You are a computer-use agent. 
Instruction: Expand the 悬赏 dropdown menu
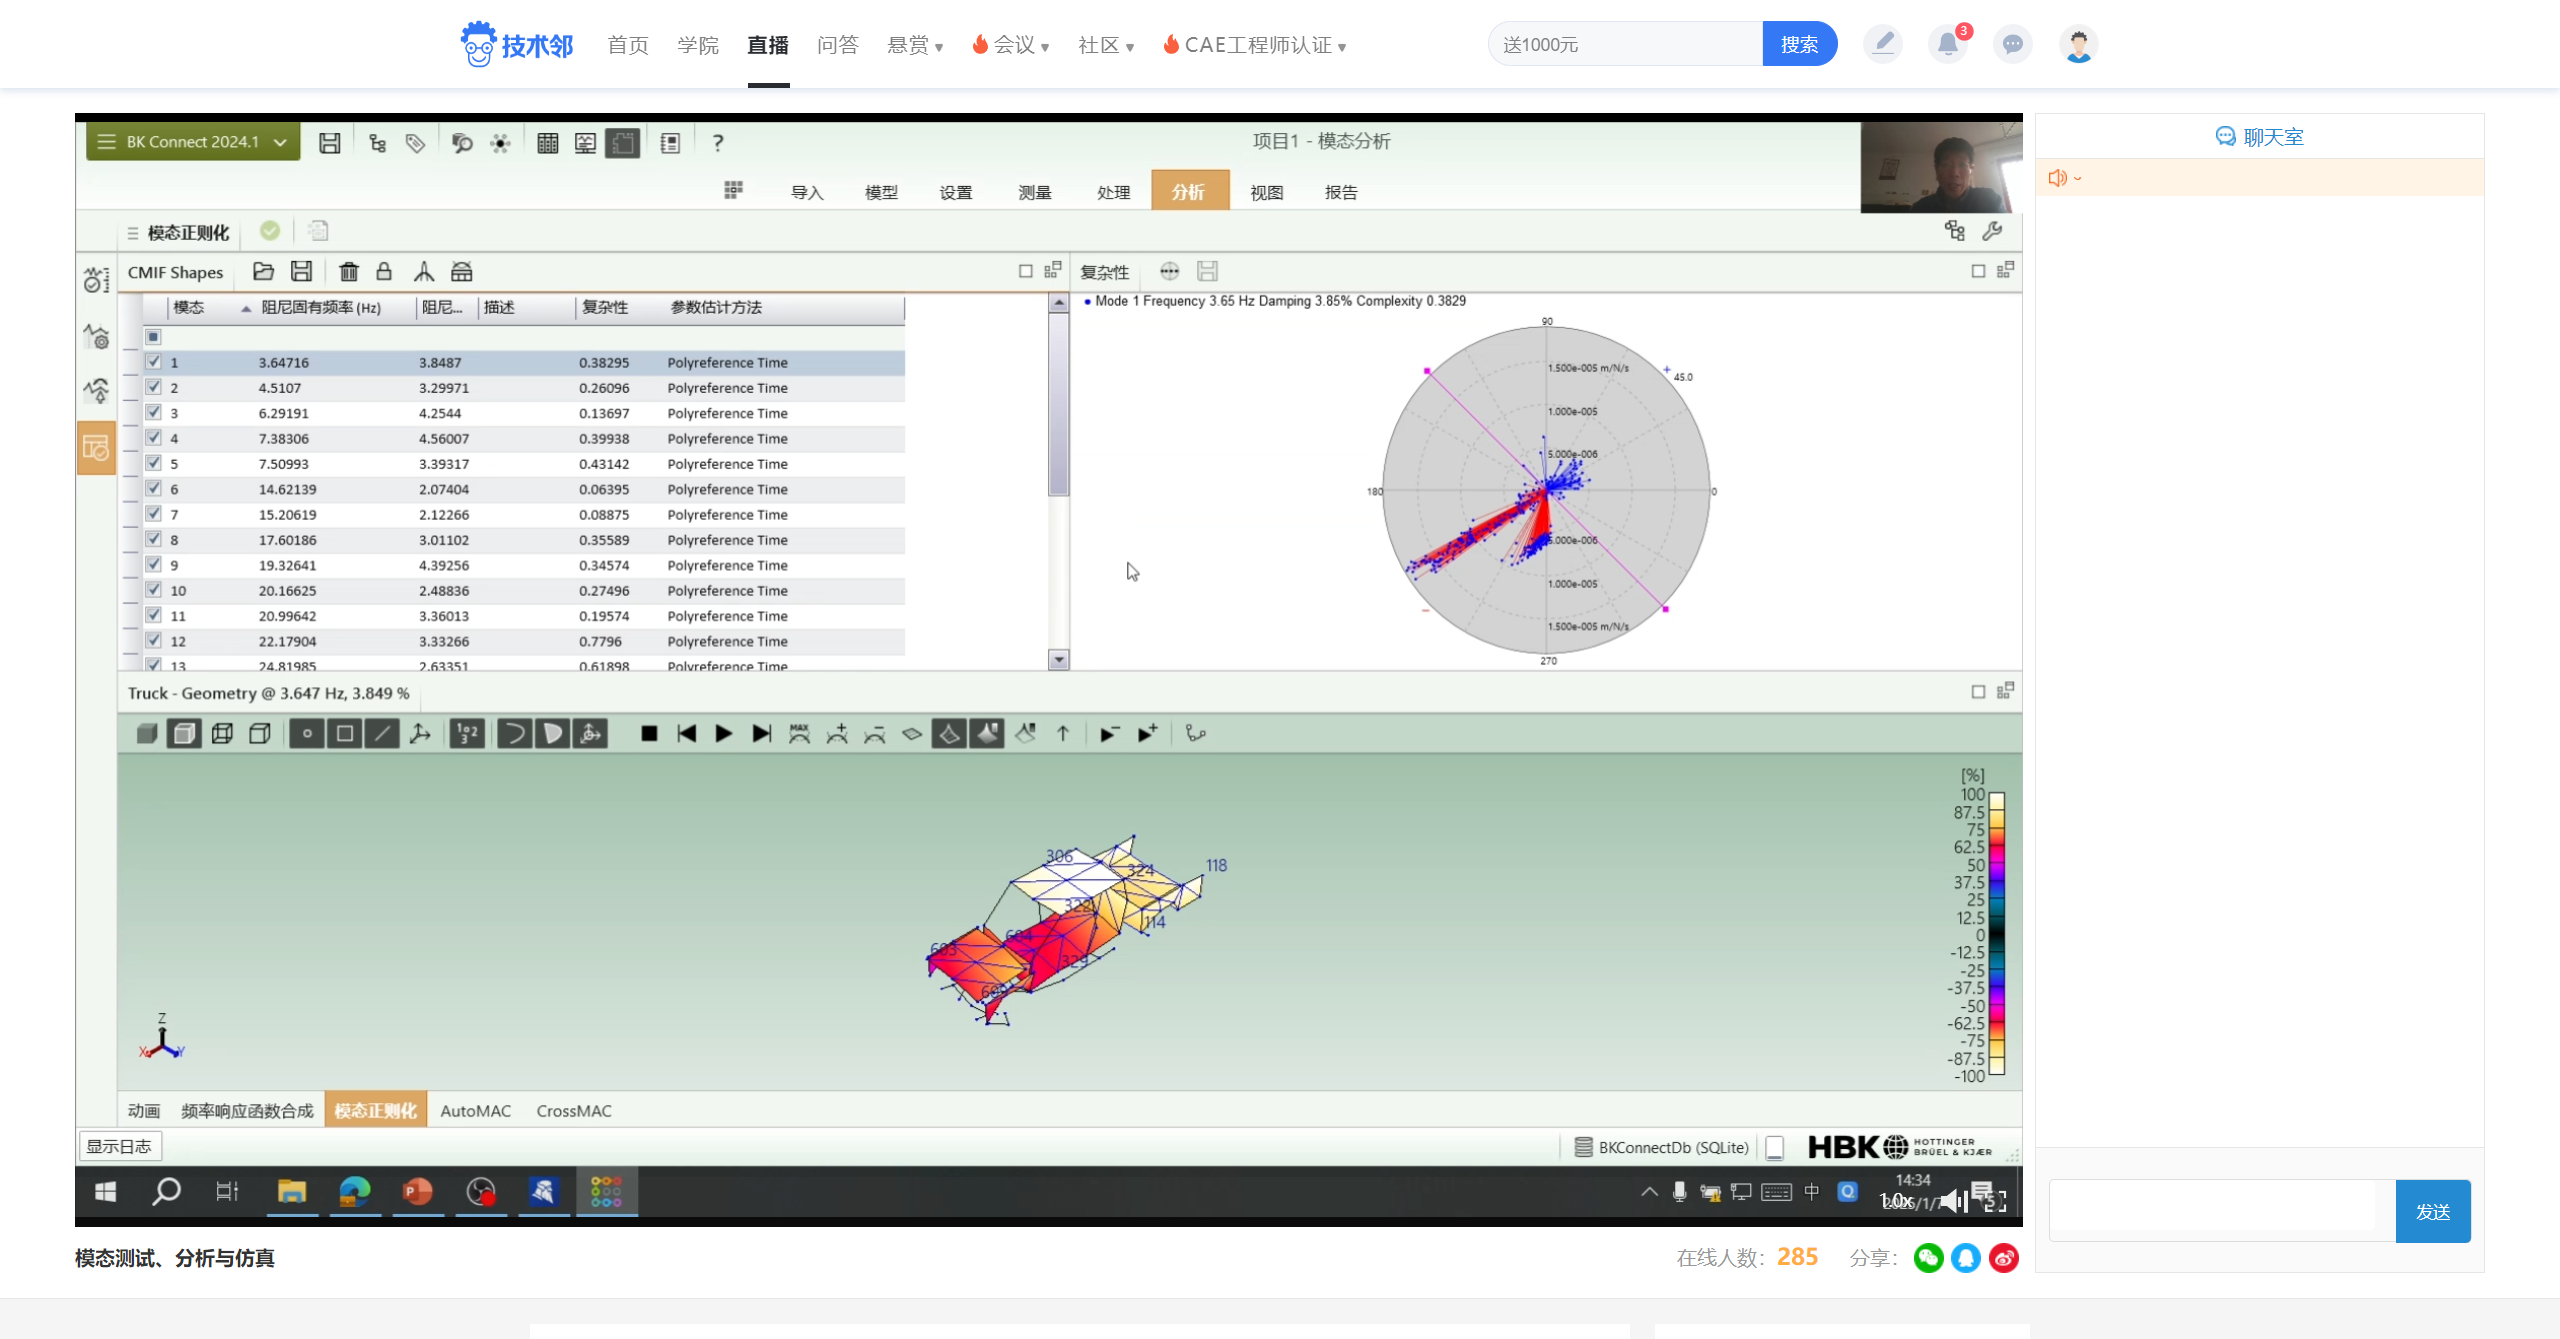click(x=915, y=45)
